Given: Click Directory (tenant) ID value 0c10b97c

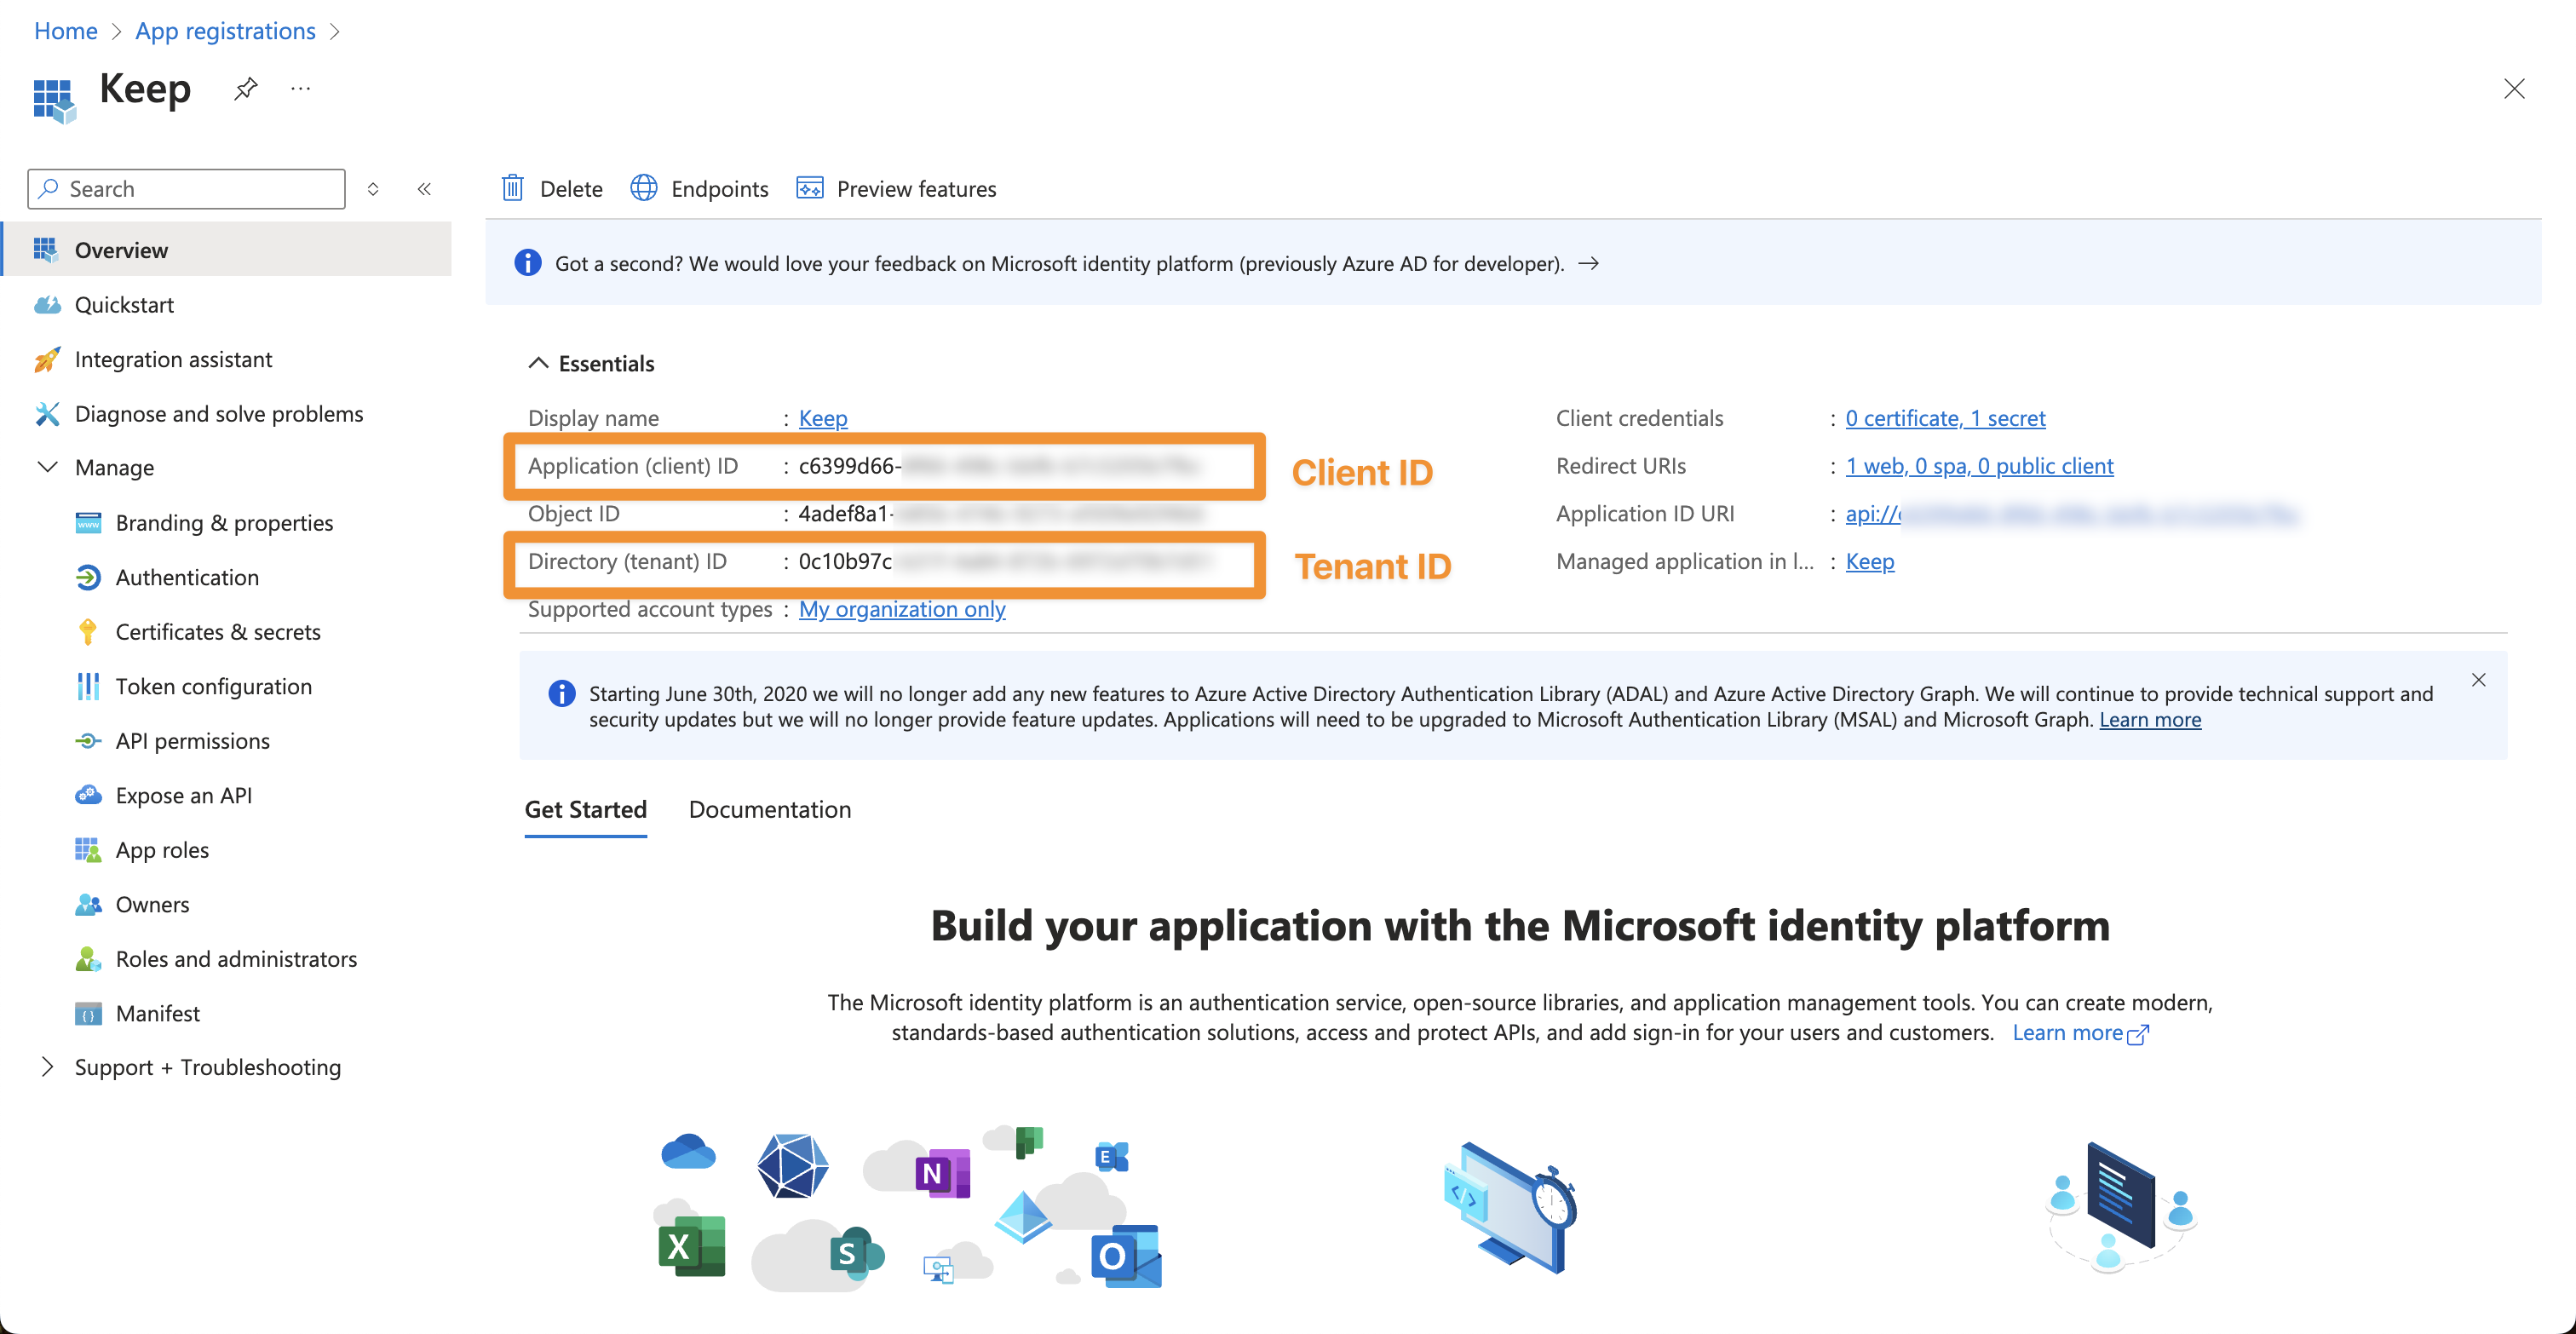Looking at the screenshot, I should coord(1005,561).
